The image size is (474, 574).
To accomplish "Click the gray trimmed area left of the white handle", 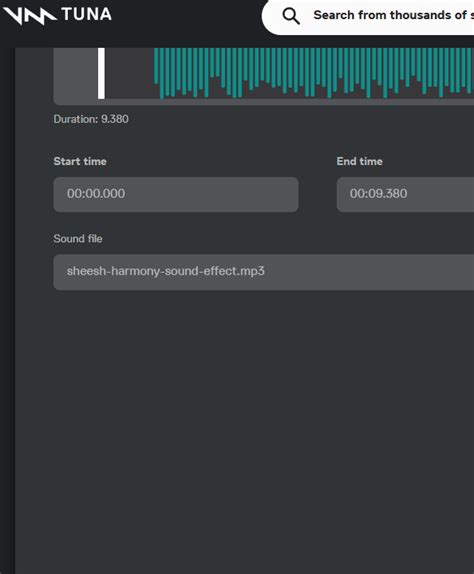I will pyautogui.click(x=75, y=73).
